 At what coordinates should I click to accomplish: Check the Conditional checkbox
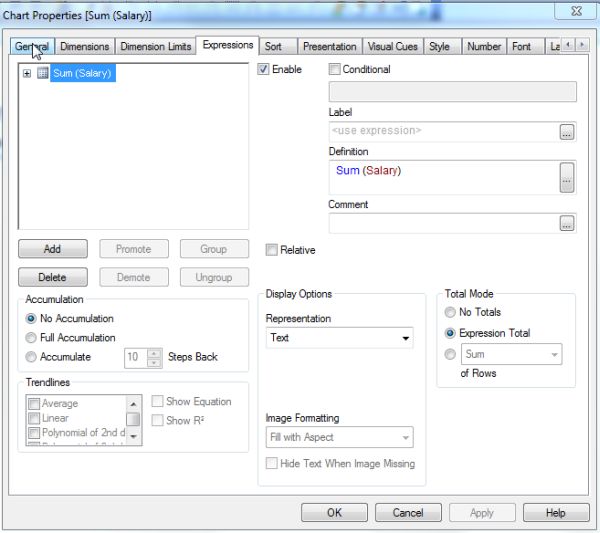[334, 69]
